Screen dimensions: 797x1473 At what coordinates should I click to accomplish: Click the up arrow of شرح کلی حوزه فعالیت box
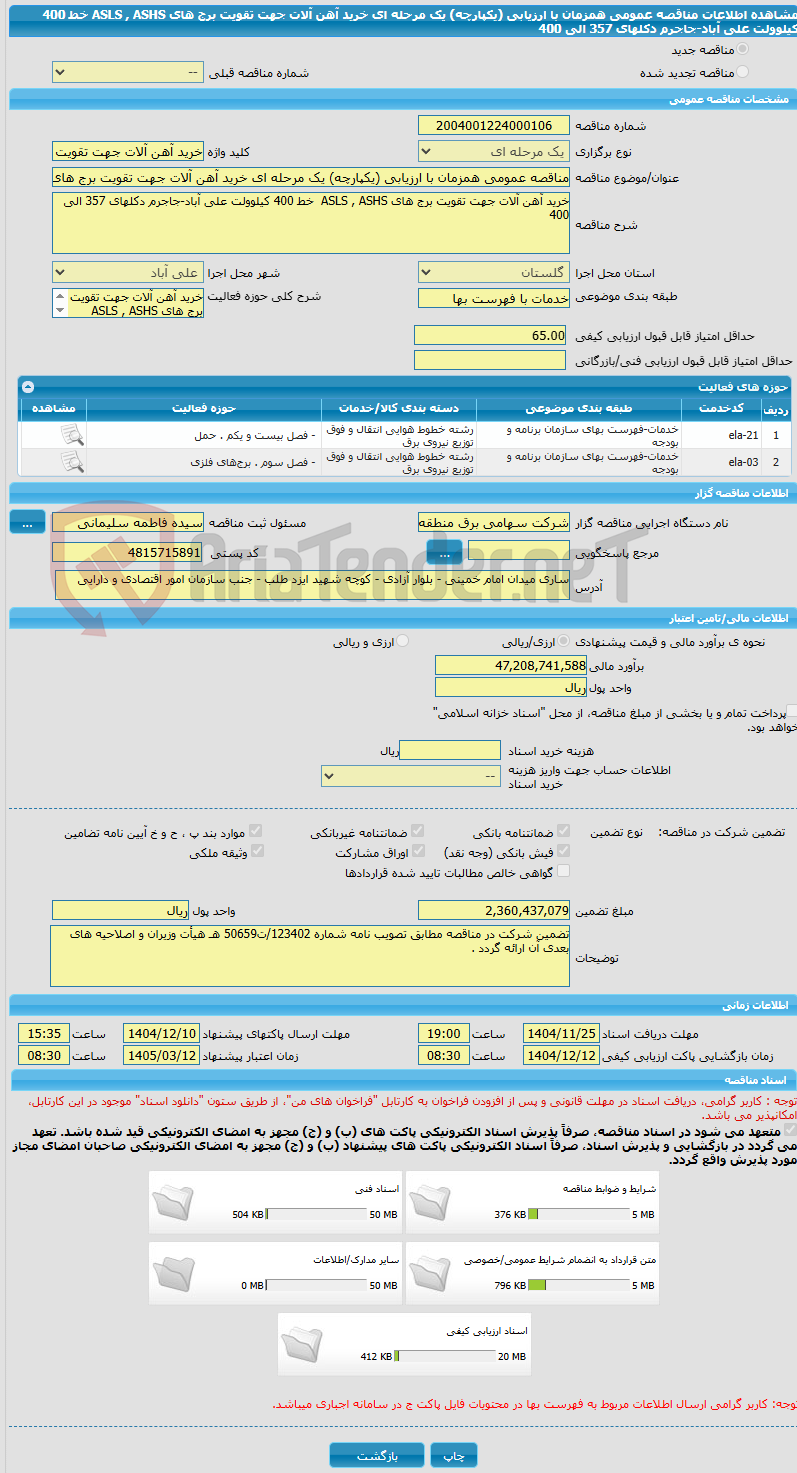click(60, 296)
